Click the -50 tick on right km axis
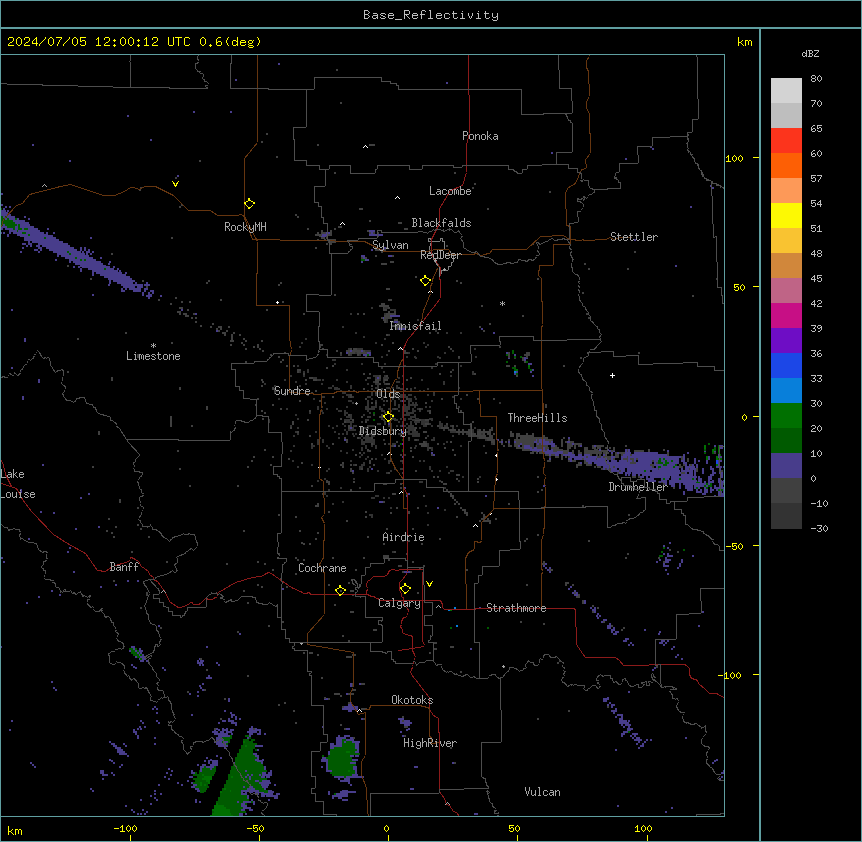The height and width of the screenshot is (842, 862). point(734,546)
